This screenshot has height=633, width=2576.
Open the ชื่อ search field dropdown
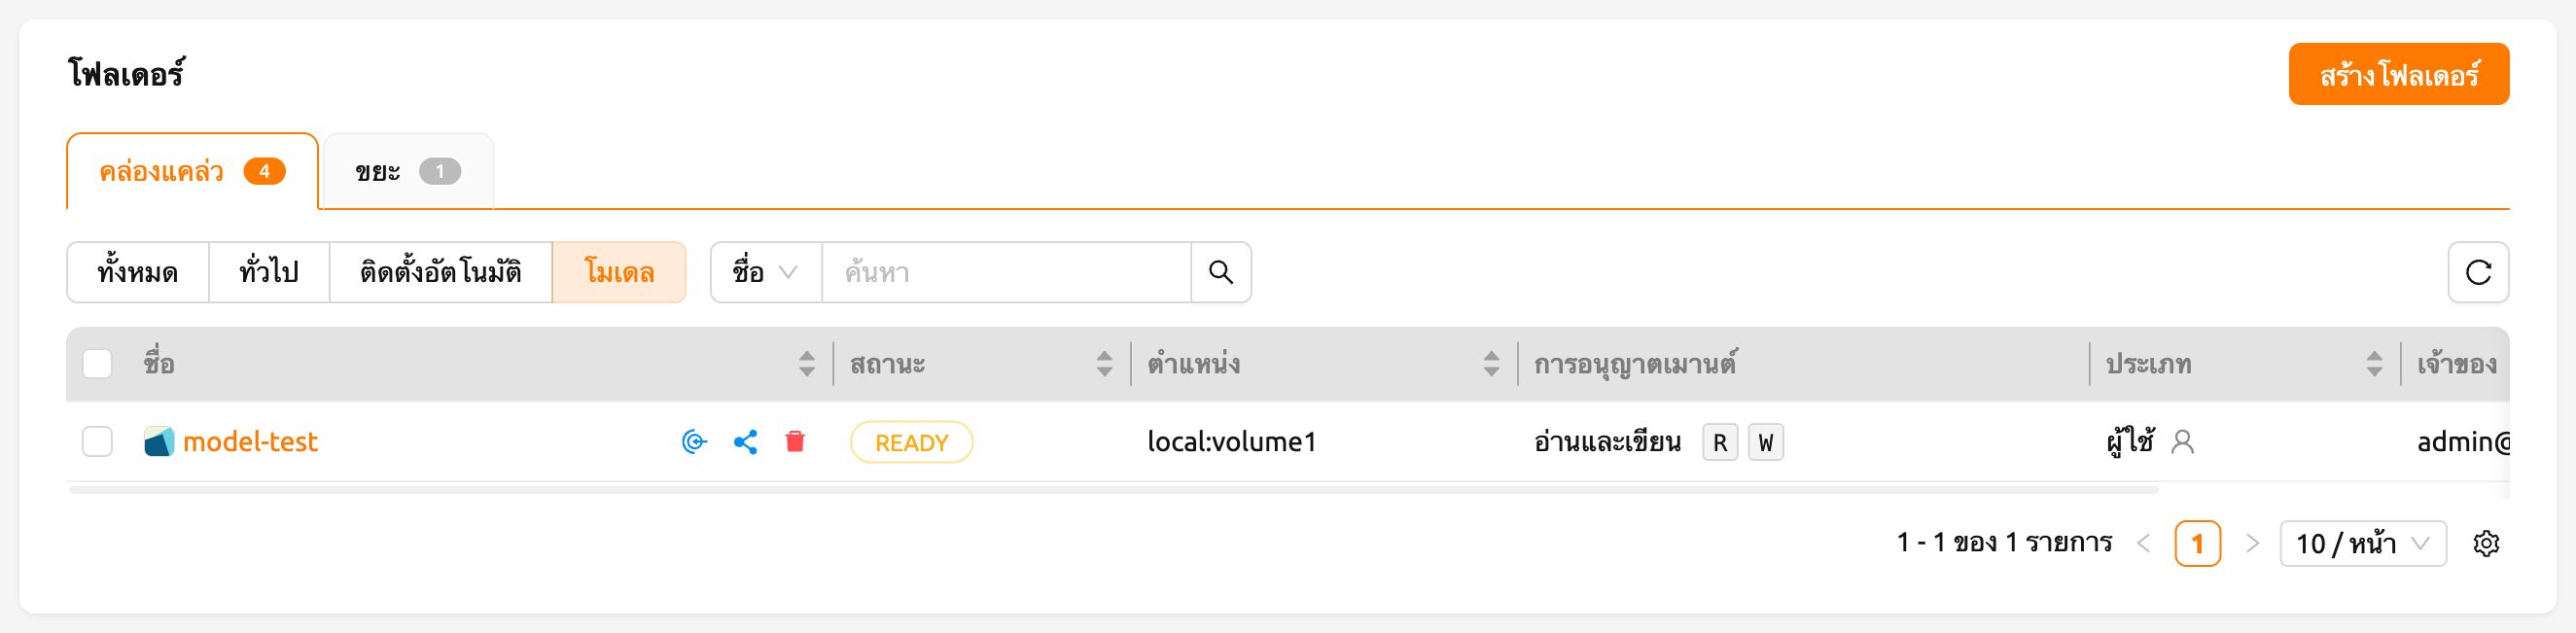[x=765, y=272]
